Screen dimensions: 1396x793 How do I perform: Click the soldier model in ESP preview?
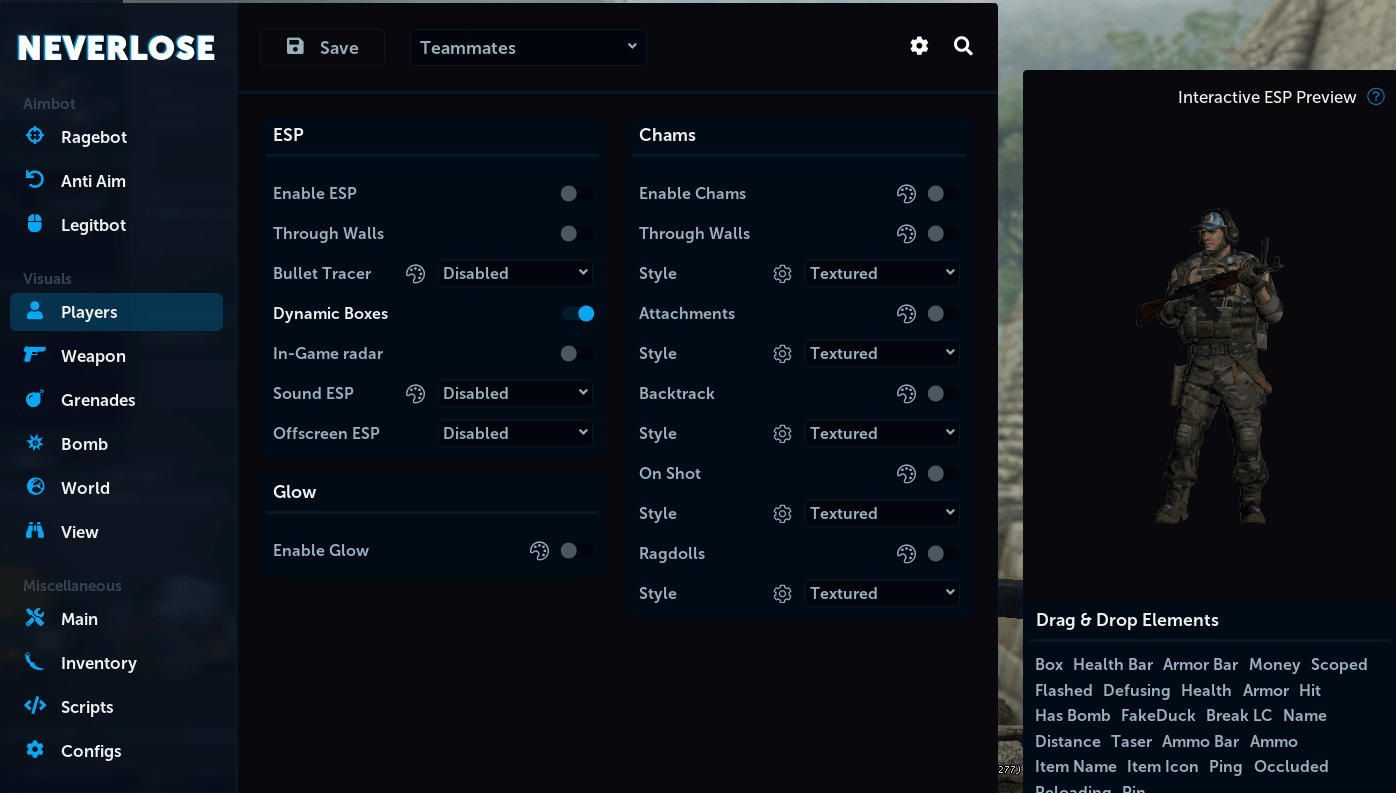pos(1208,366)
